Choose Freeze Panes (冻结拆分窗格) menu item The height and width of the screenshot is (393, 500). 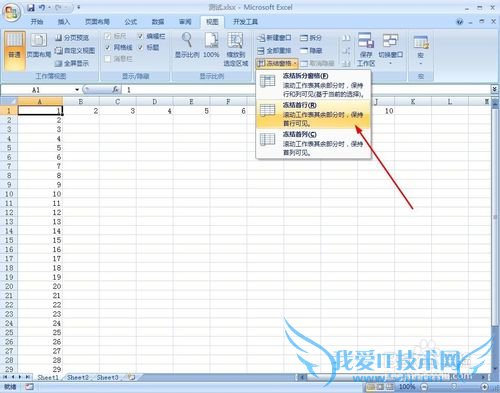coord(313,85)
